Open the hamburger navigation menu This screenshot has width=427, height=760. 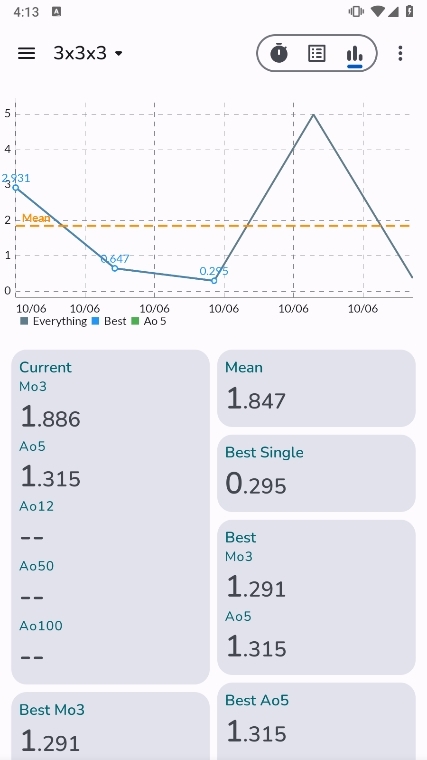click(x=27, y=53)
